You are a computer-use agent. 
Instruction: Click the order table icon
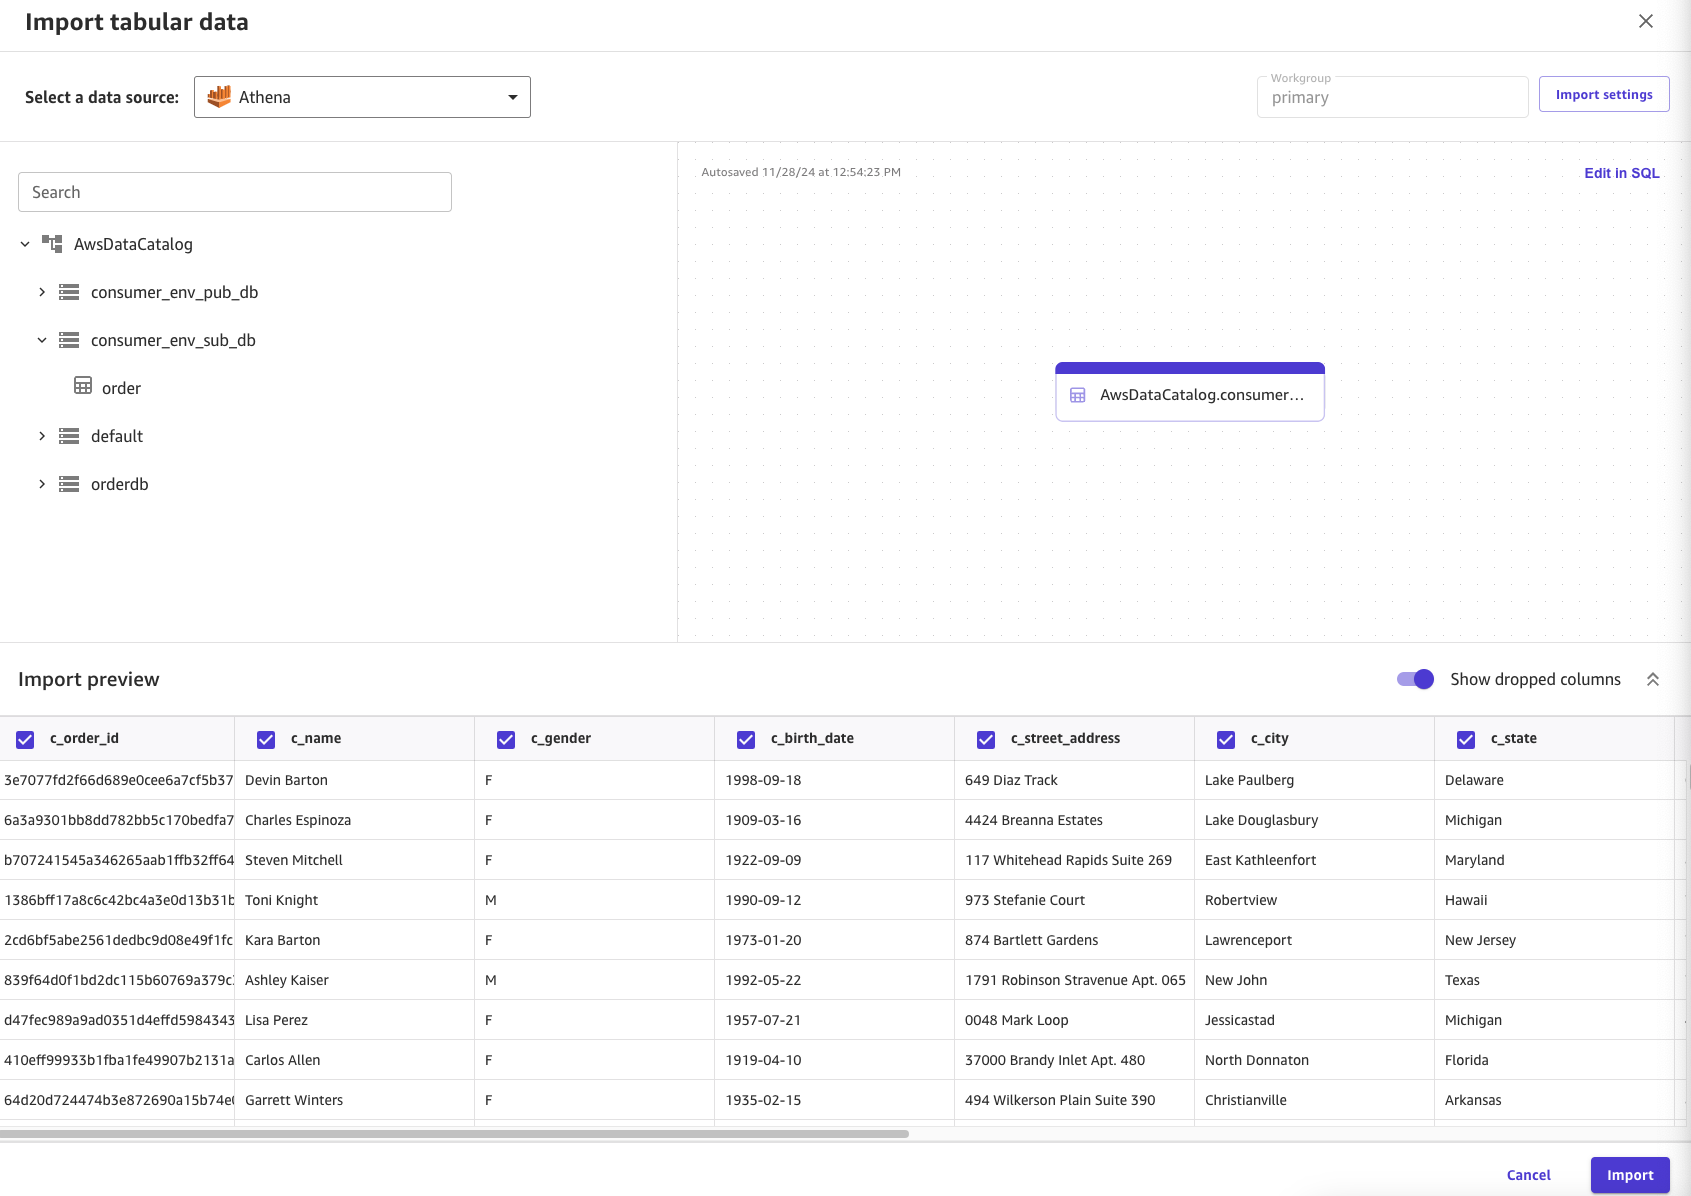(83, 386)
